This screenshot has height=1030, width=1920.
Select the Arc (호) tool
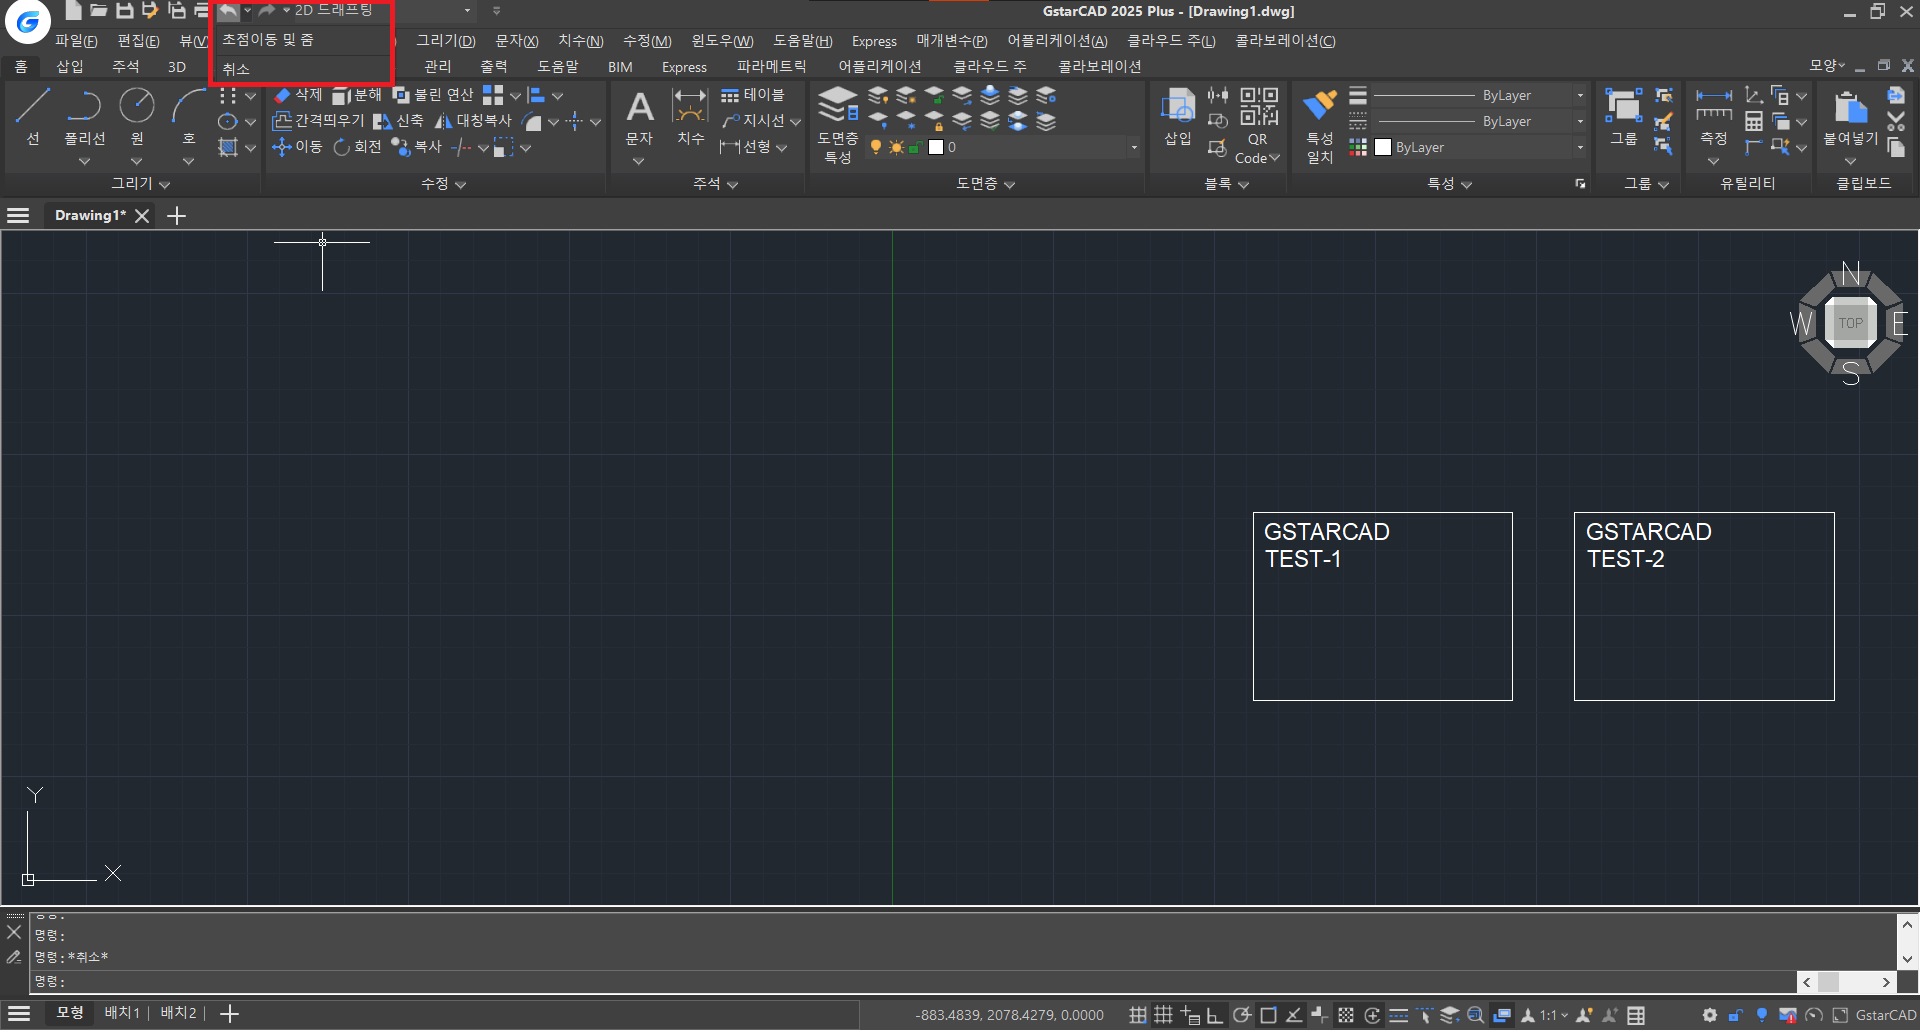(188, 118)
